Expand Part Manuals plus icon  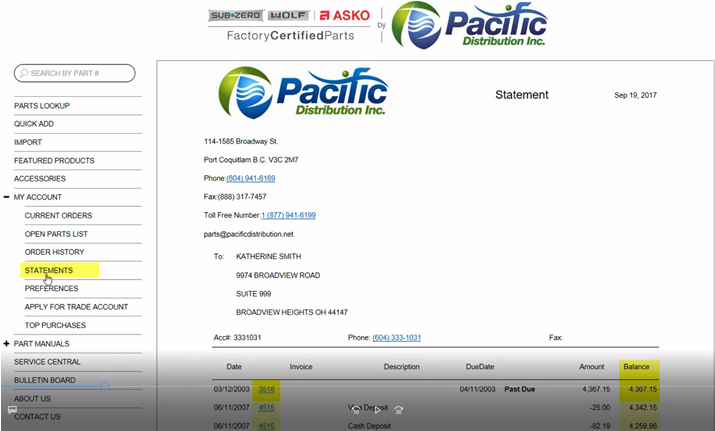coord(6,343)
